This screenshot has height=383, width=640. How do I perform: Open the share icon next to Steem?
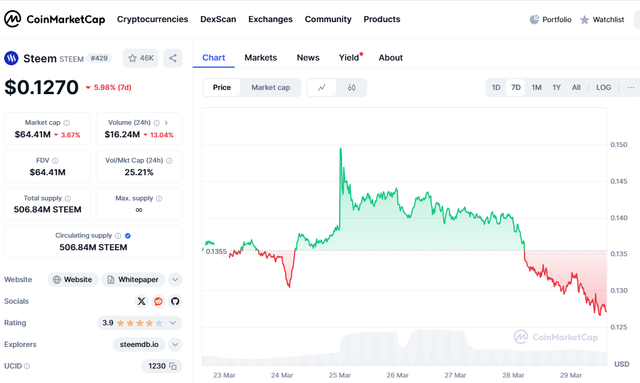(x=173, y=58)
